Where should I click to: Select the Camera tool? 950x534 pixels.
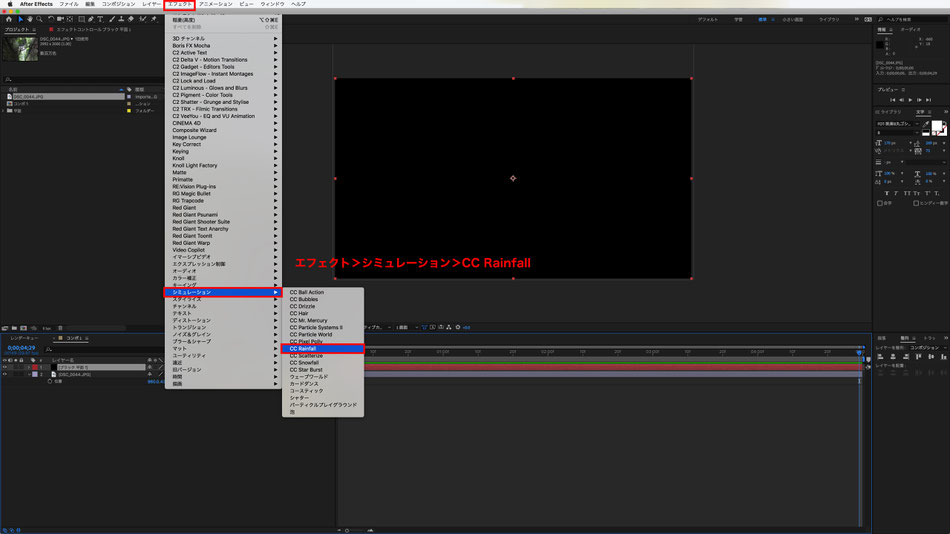pyautogui.click(x=61, y=19)
